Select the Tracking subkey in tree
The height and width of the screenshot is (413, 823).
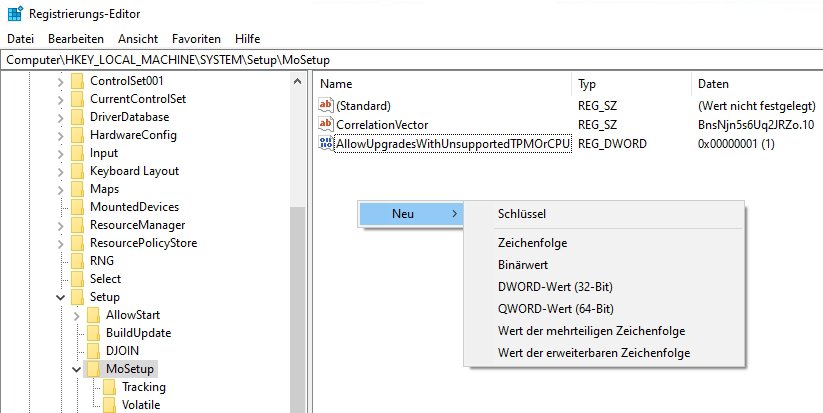(143, 387)
